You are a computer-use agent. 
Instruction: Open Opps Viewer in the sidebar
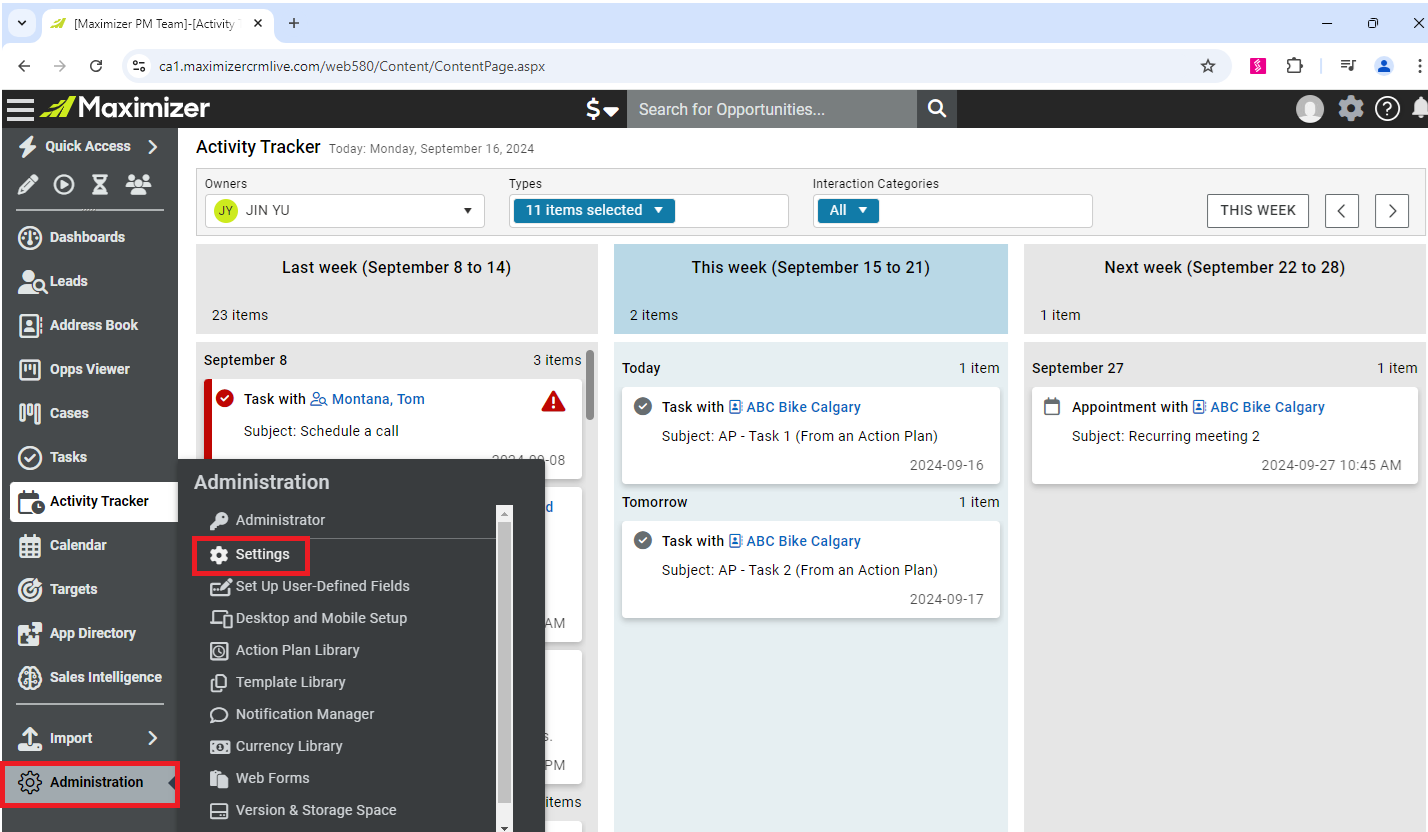point(89,369)
